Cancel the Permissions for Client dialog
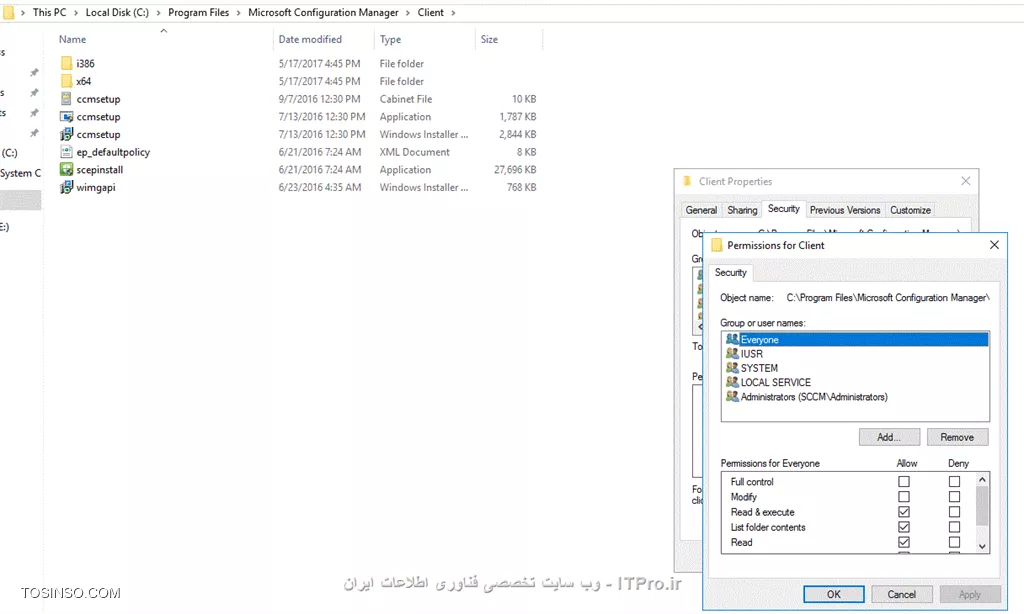 coord(901,594)
